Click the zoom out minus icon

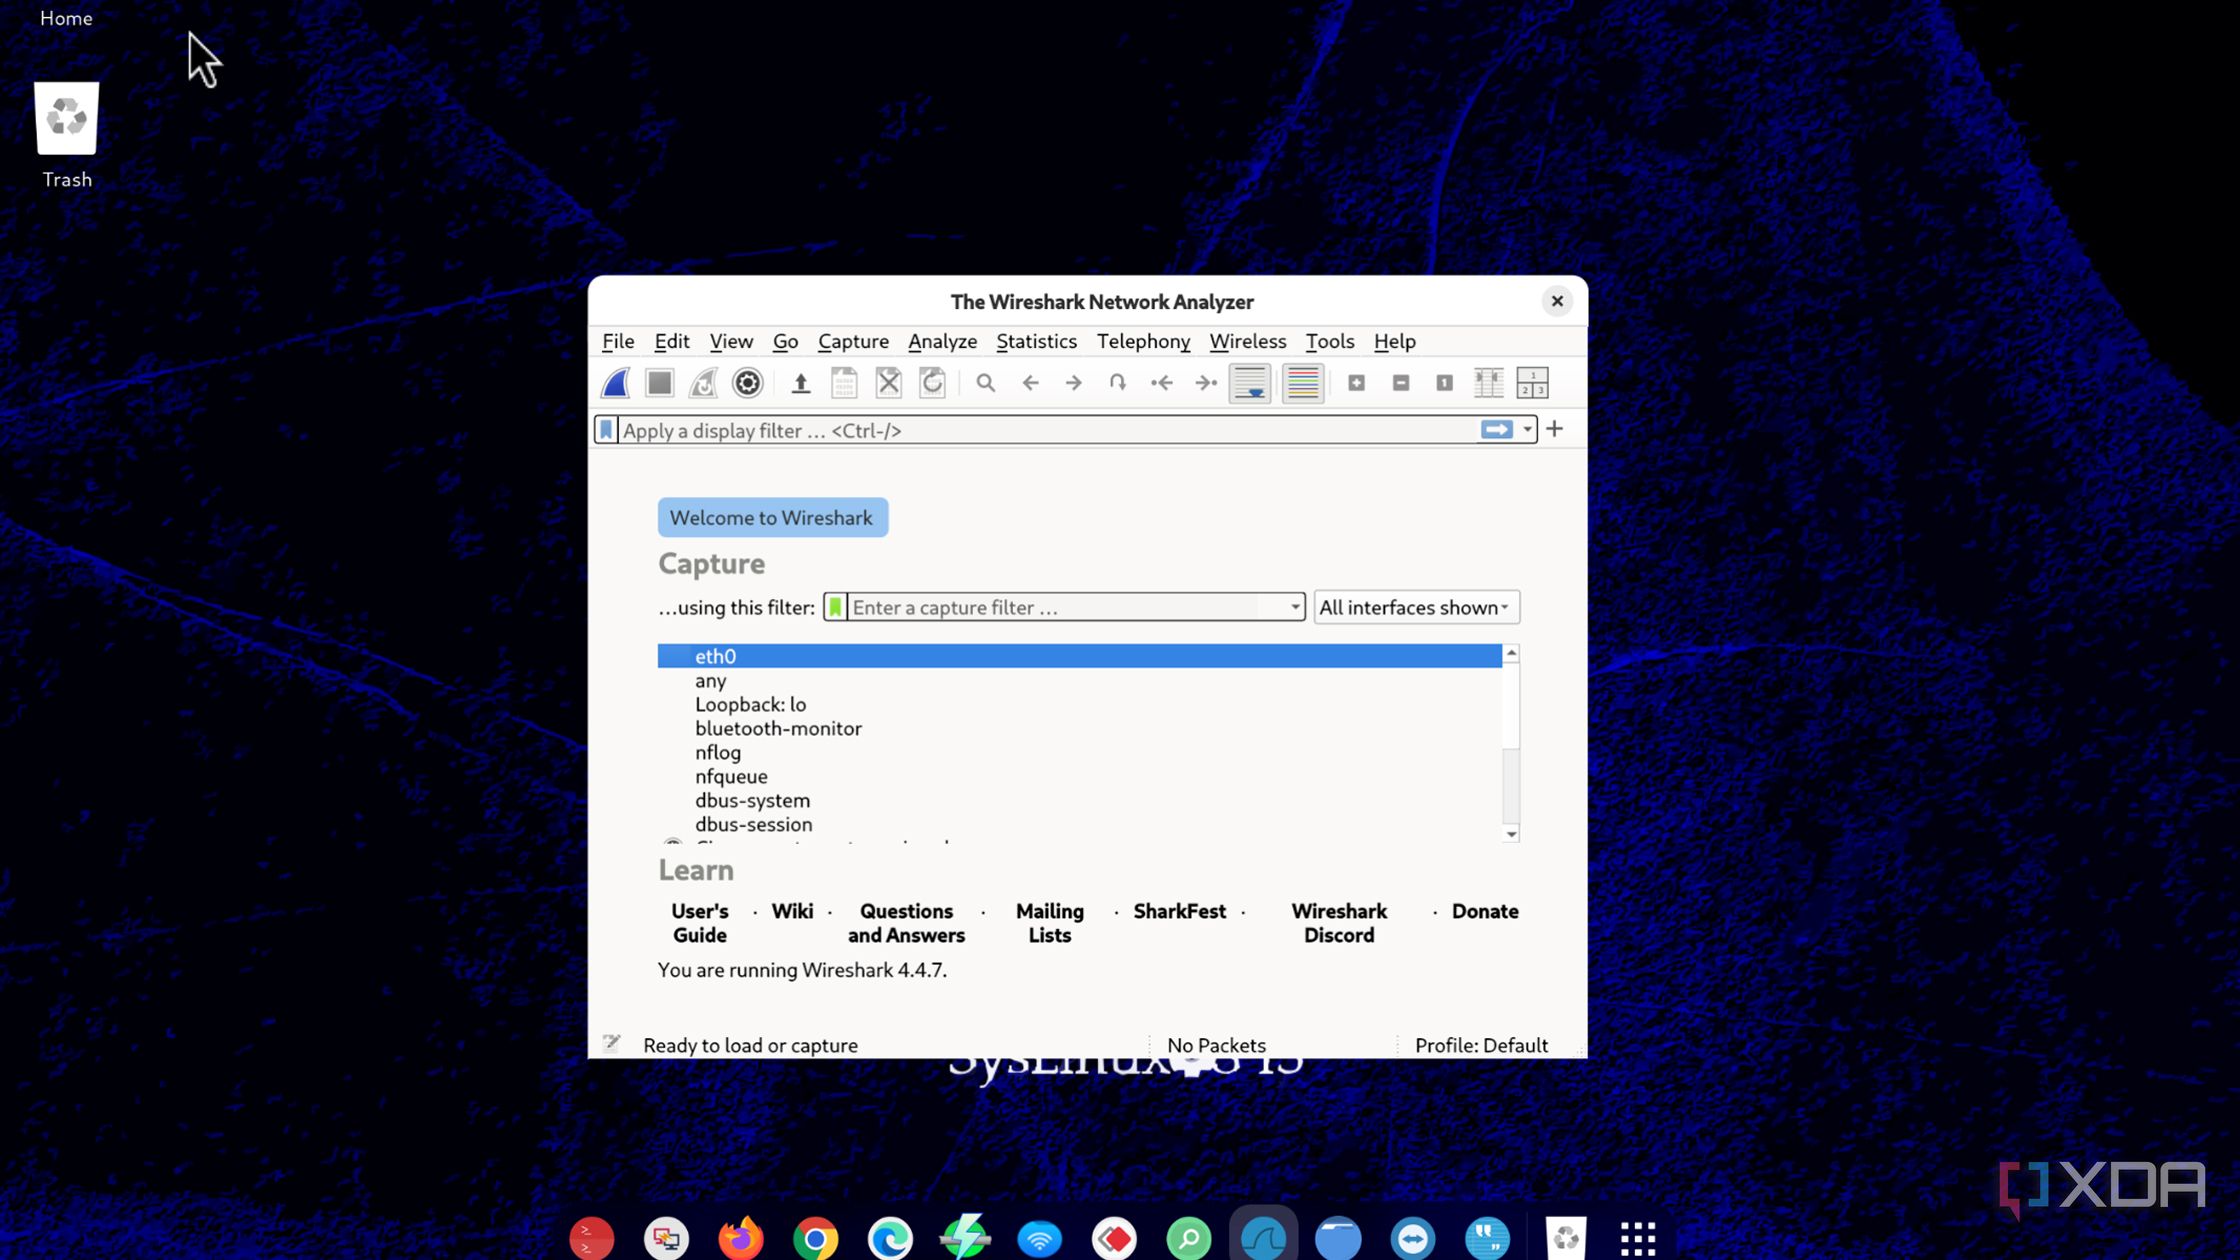click(1400, 383)
